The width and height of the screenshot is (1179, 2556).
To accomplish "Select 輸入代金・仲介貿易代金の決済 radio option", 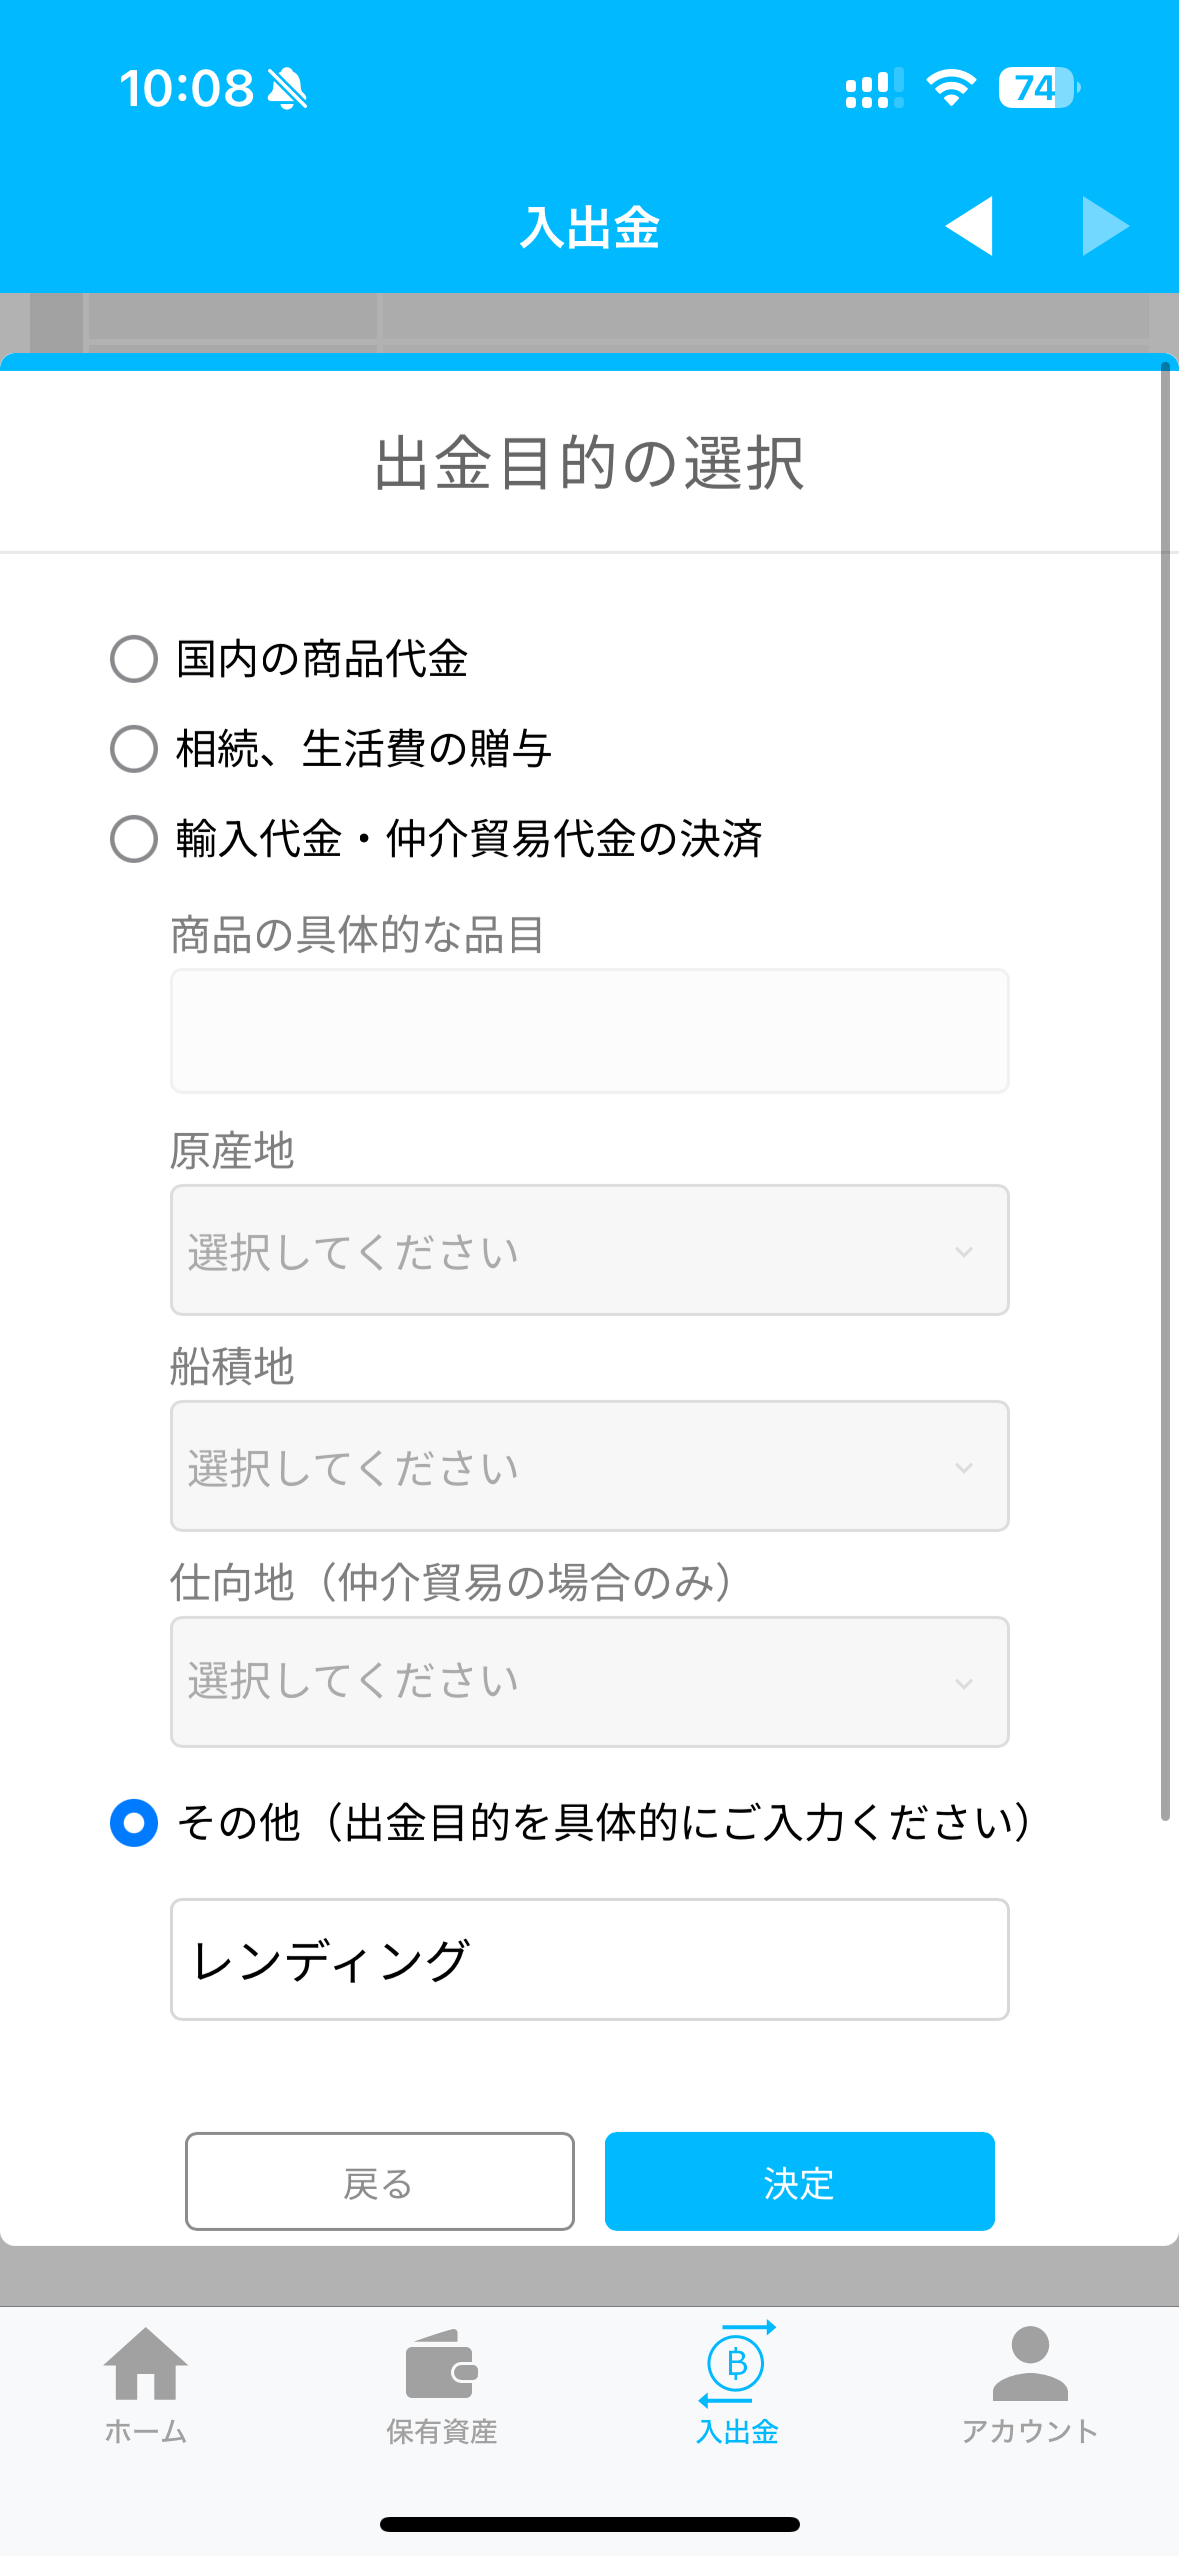I will [x=134, y=839].
